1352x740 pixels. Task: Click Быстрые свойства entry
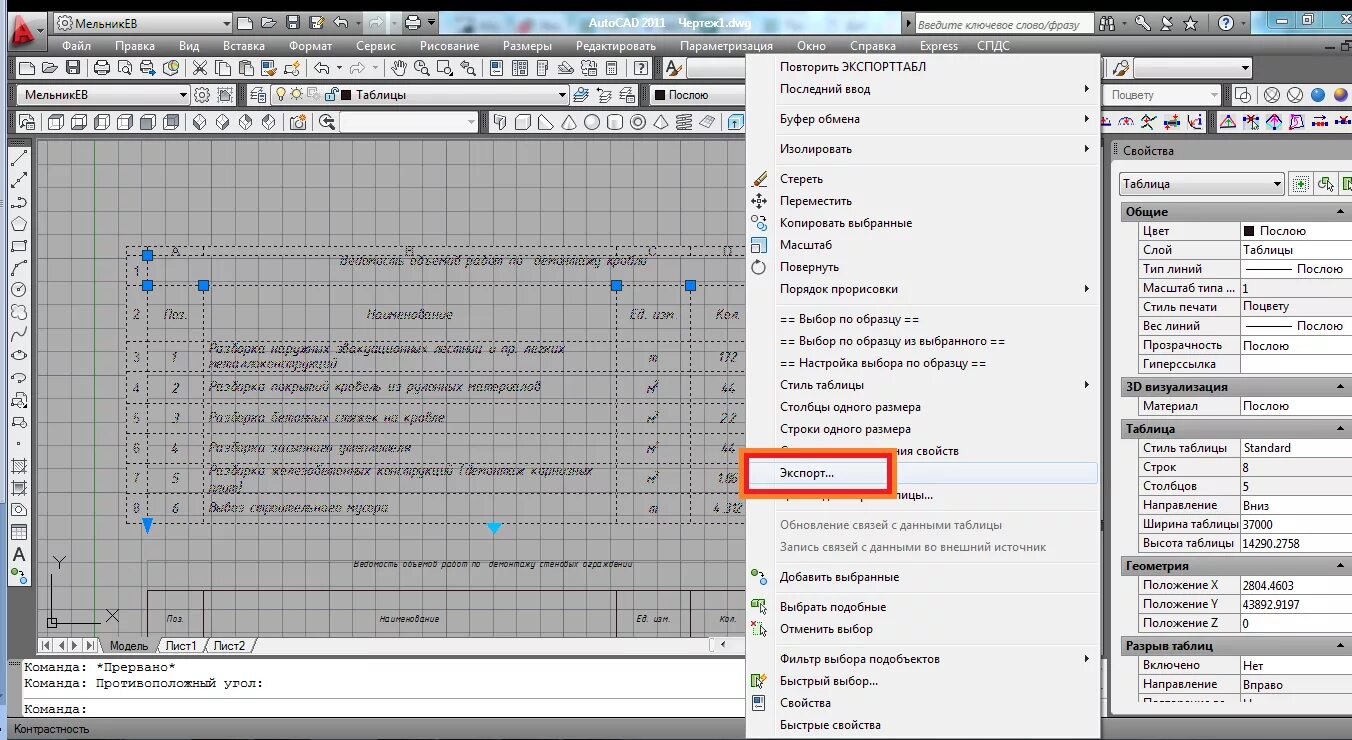click(x=922, y=725)
